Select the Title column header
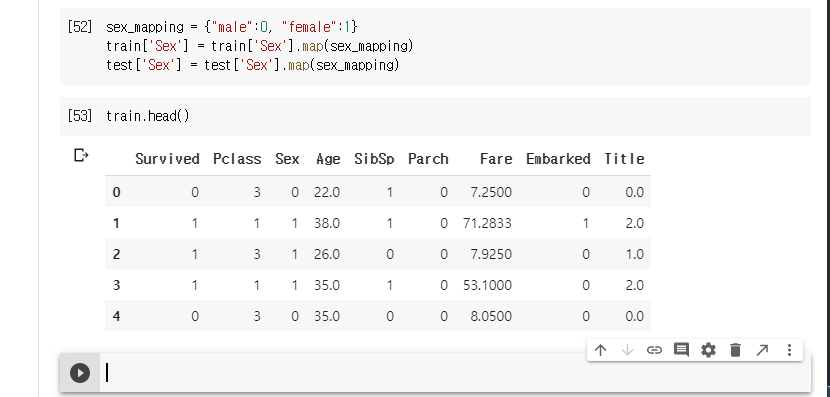This screenshot has width=830, height=397. click(x=625, y=159)
